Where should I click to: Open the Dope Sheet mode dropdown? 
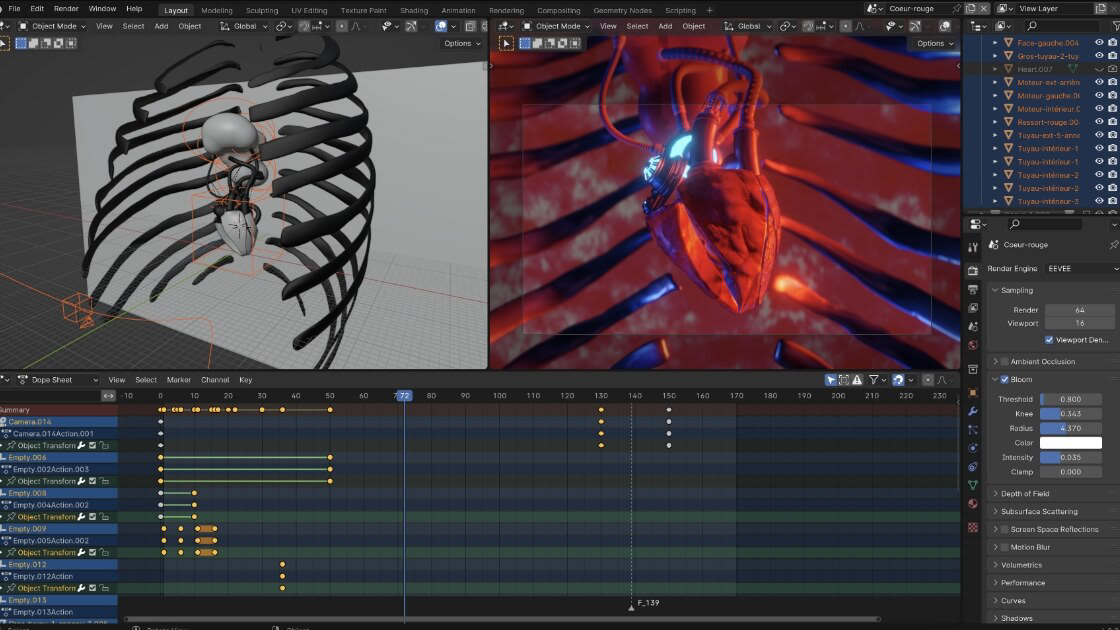coord(57,380)
